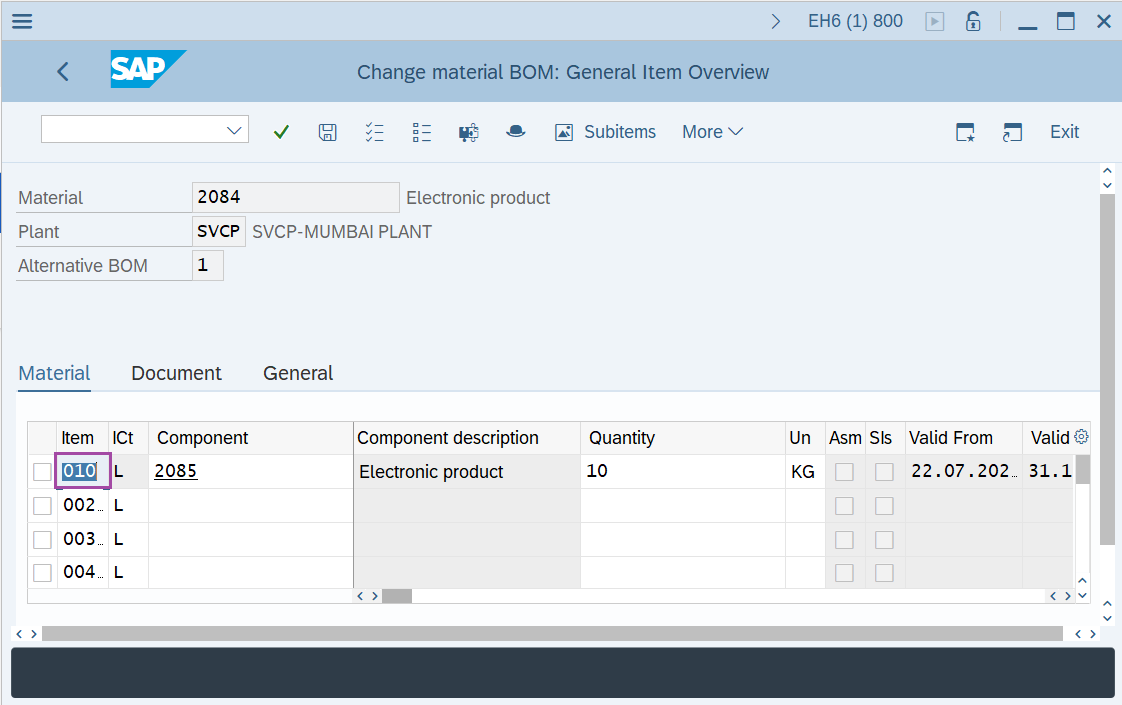This screenshot has width=1122, height=705.
Task: Click the Exit button
Action: click(x=1064, y=132)
